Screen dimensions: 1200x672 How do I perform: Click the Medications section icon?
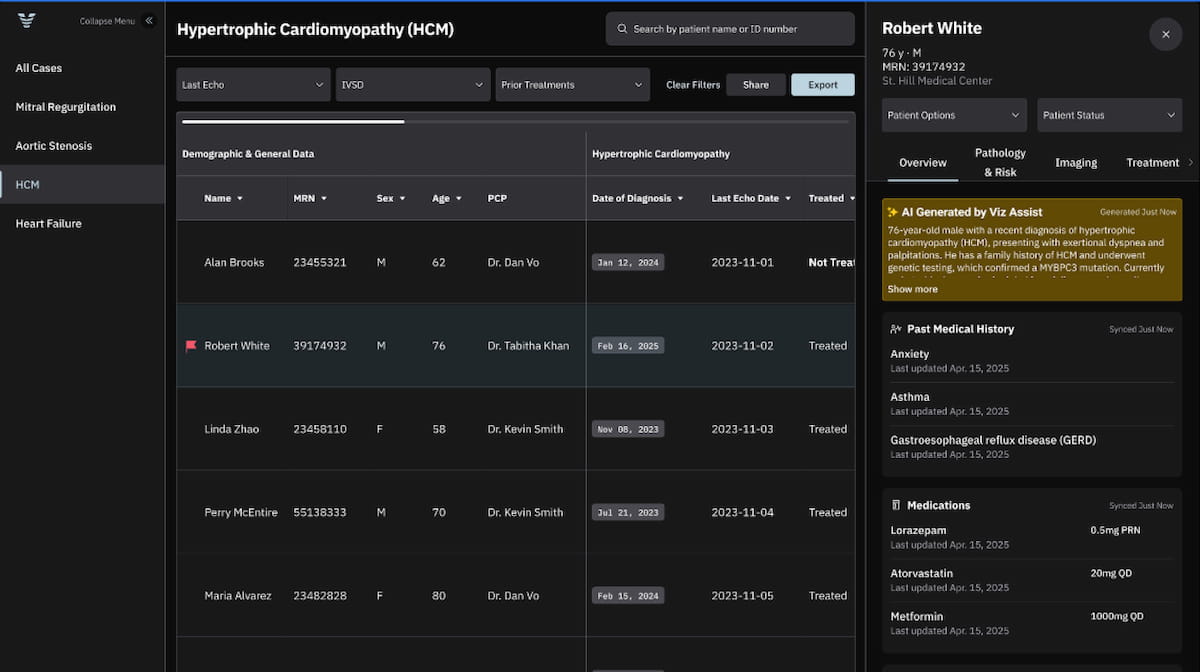[895, 506]
